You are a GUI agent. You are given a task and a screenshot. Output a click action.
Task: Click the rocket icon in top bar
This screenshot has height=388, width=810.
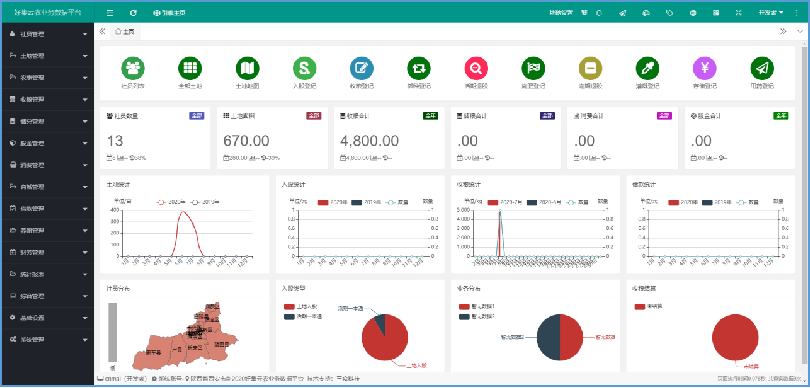tap(622, 12)
